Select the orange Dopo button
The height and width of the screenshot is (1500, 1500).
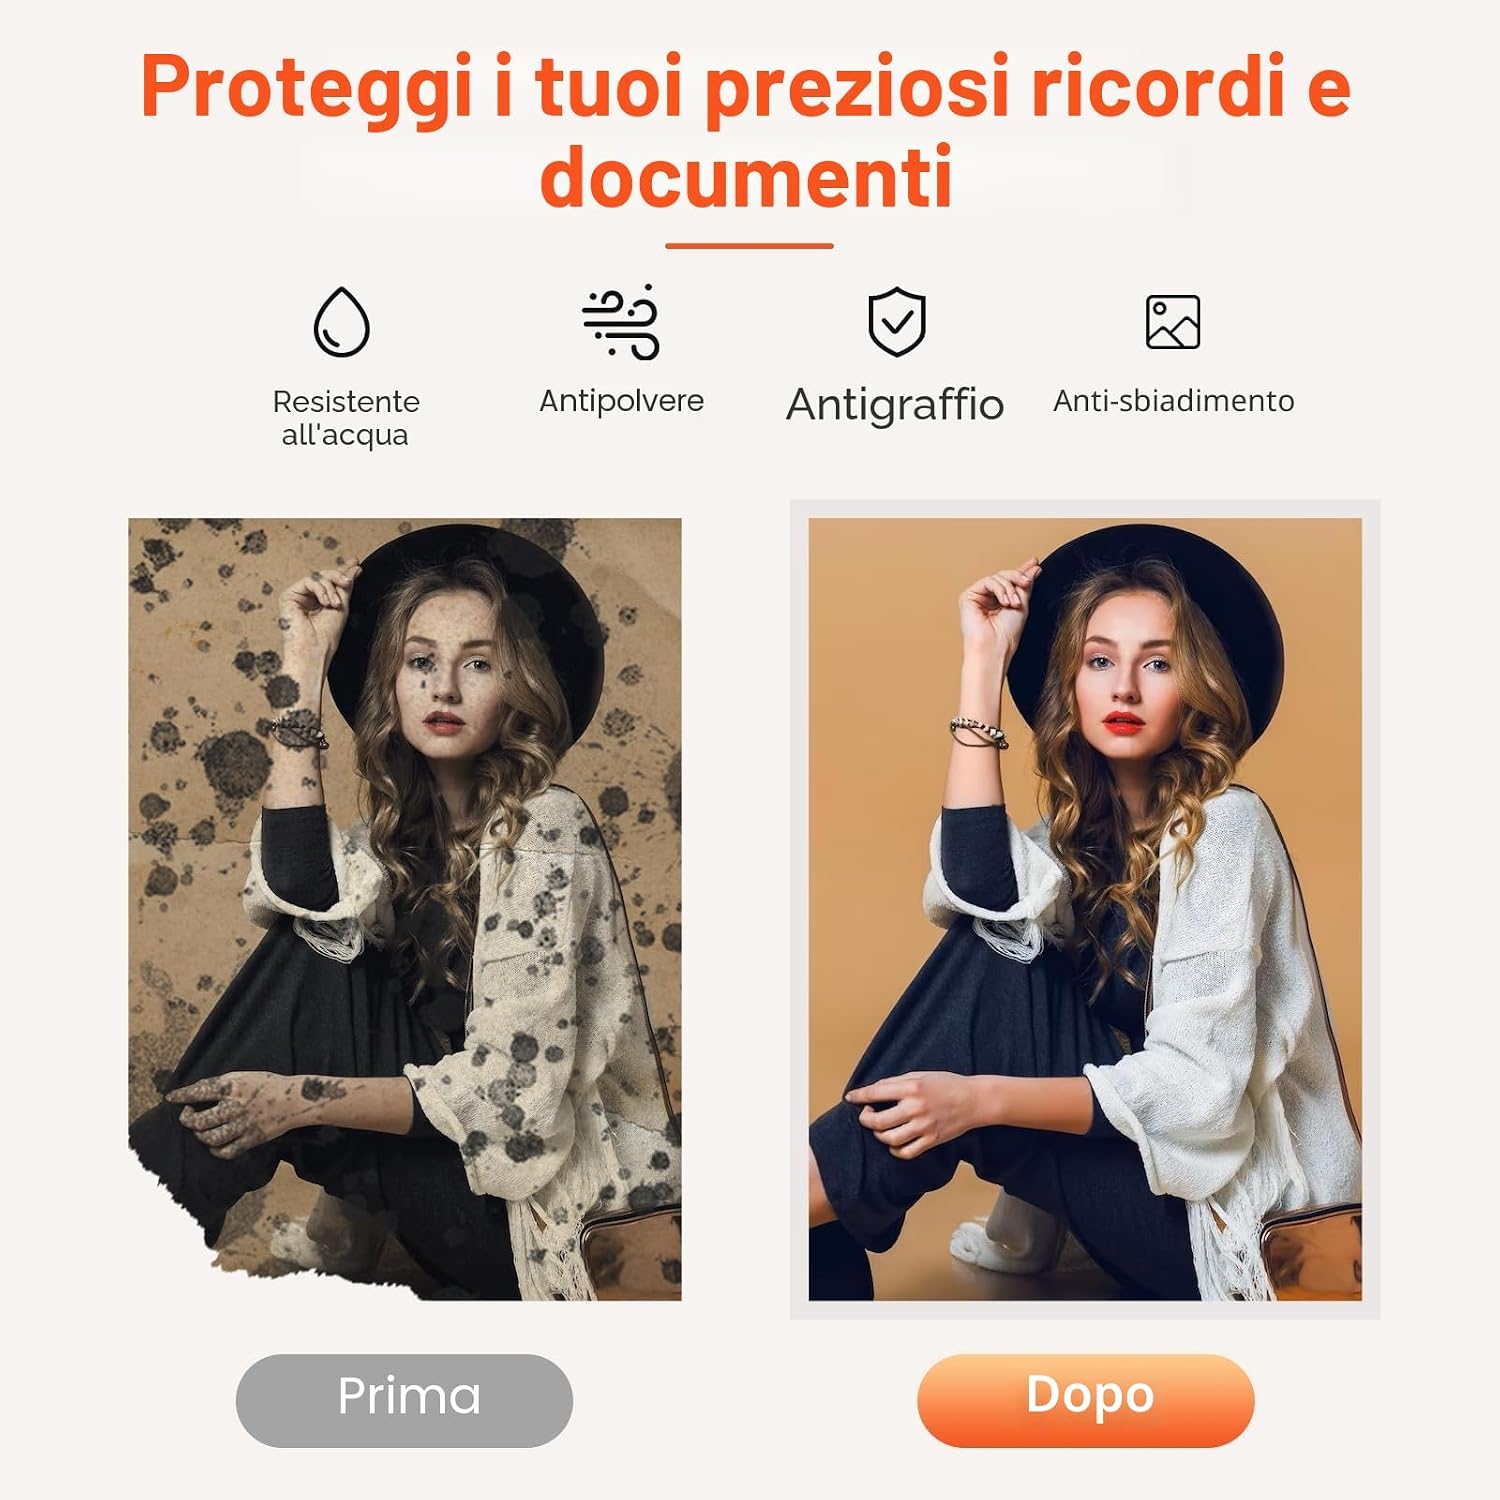1085,1400
